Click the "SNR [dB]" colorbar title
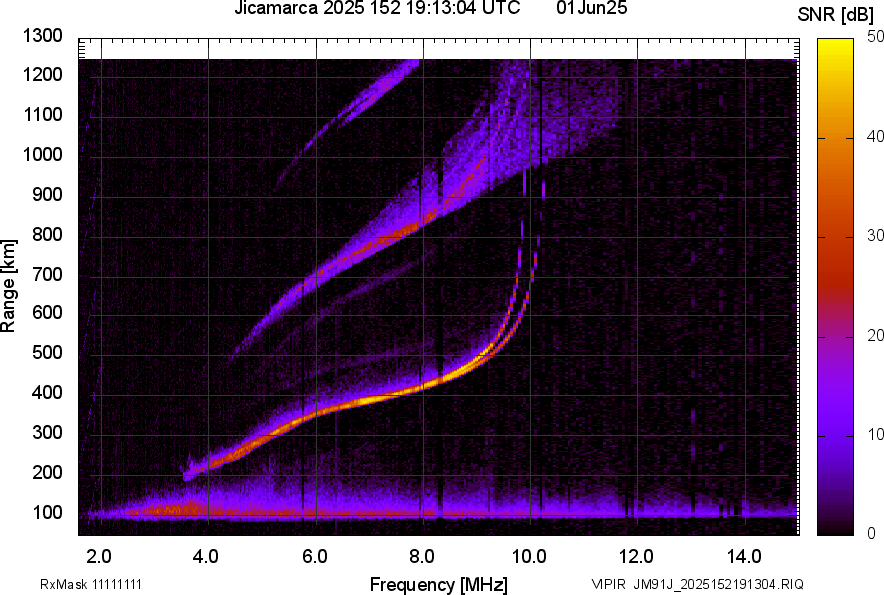 click(835, 15)
